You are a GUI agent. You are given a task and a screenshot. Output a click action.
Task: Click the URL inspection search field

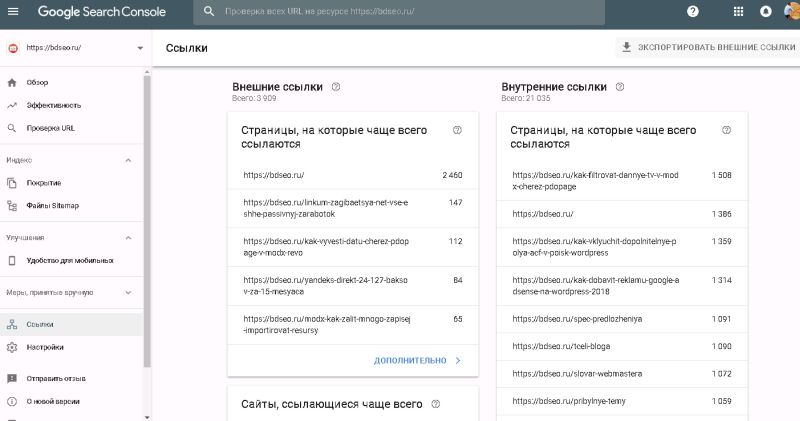(x=399, y=11)
